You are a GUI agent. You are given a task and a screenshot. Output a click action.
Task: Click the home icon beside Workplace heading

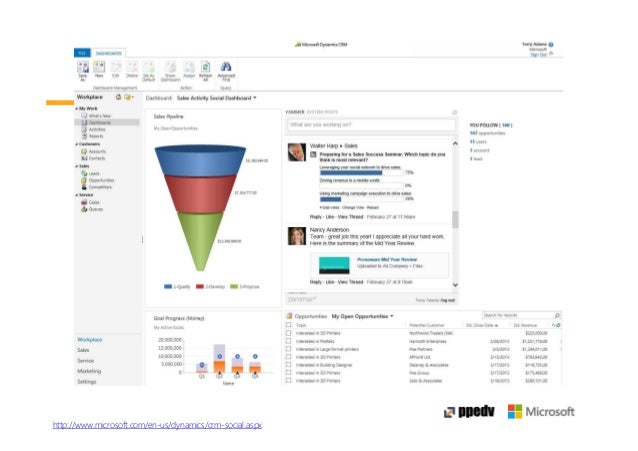pos(118,97)
